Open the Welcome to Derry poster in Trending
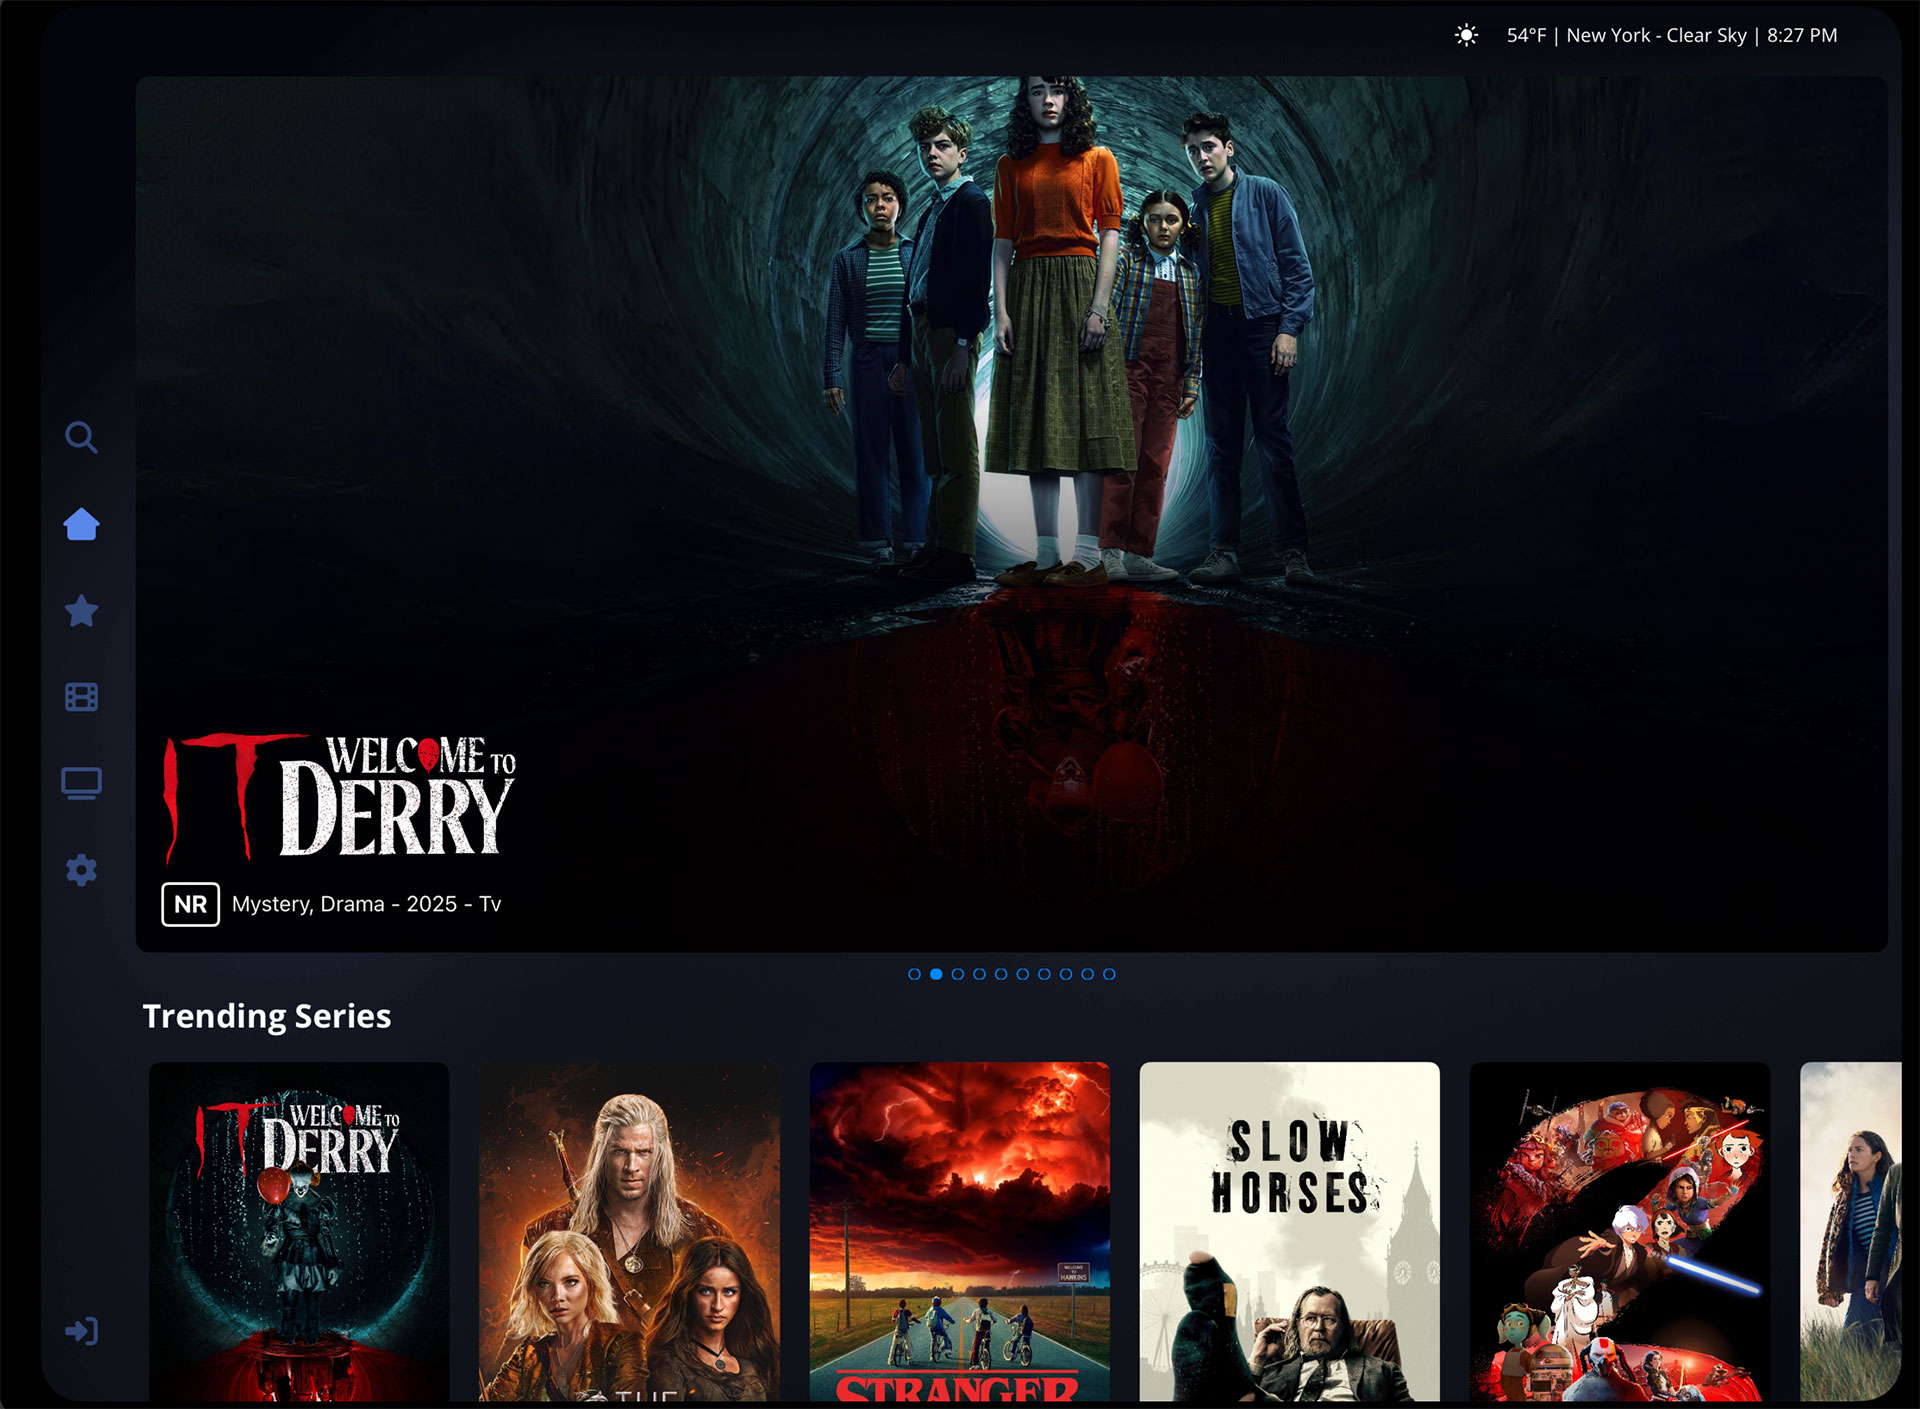 pos(299,1232)
